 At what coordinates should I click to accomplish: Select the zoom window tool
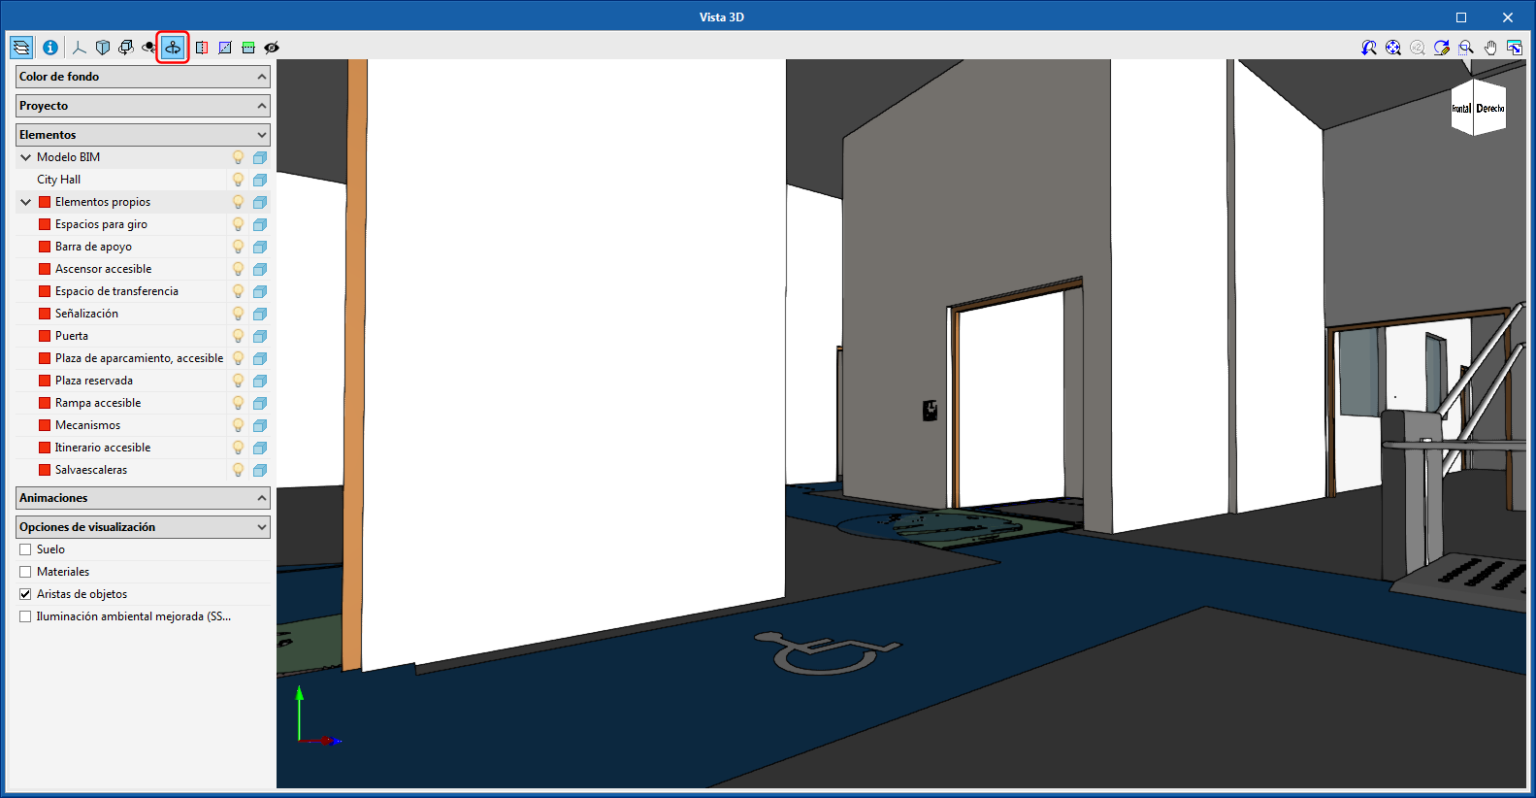pos(1465,47)
